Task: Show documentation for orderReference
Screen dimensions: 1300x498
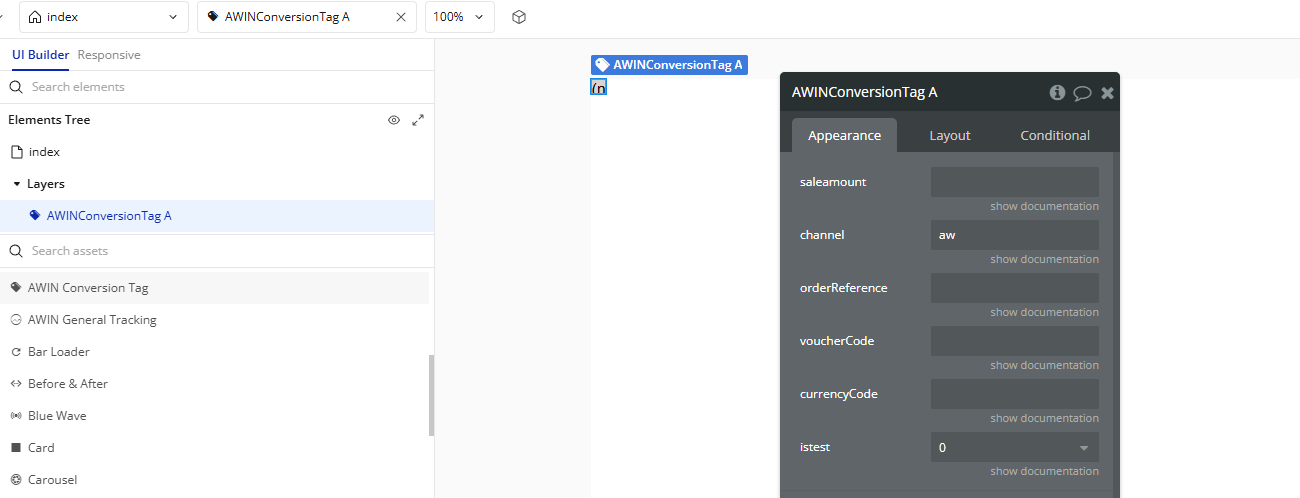Action: tap(1044, 312)
